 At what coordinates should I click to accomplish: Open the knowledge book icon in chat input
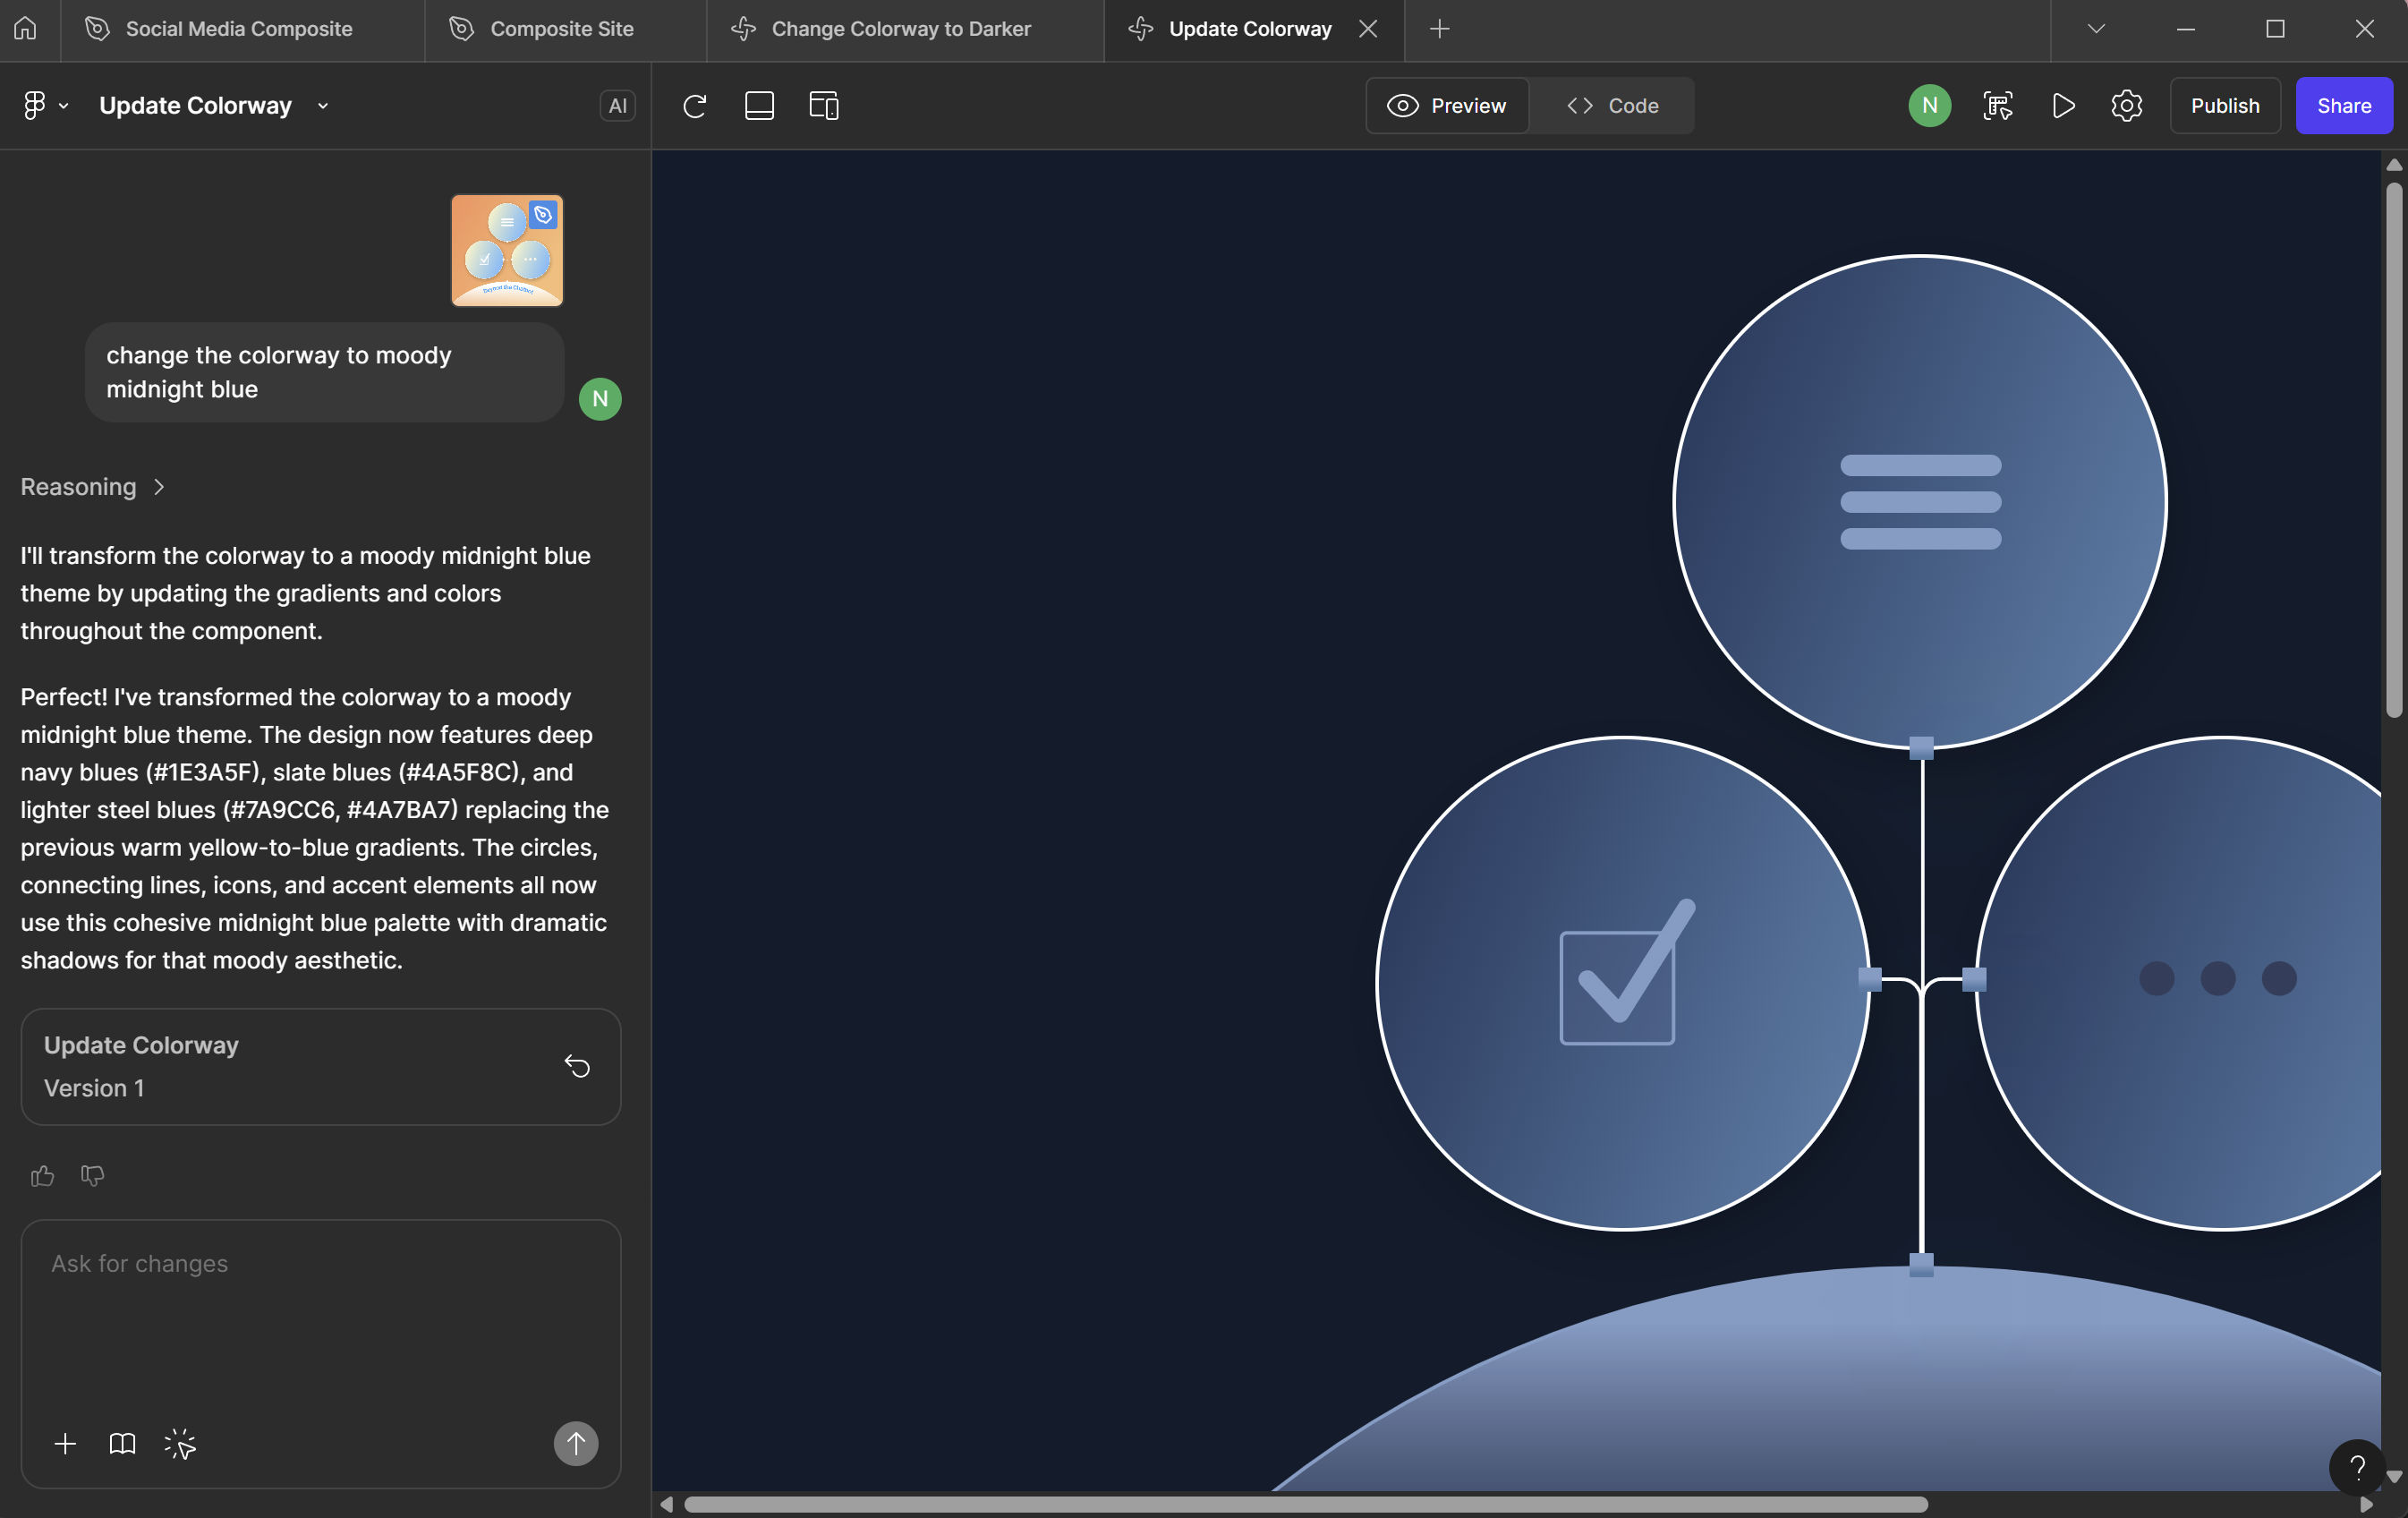(121, 1443)
